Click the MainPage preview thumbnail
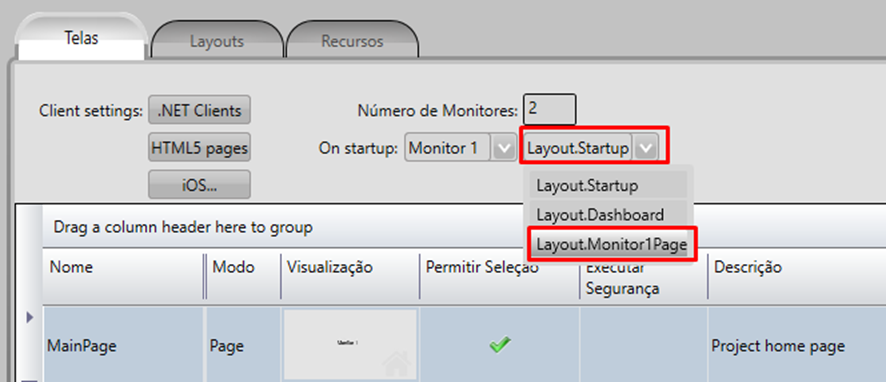Viewport: 886px width, 382px height. click(350, 344)
